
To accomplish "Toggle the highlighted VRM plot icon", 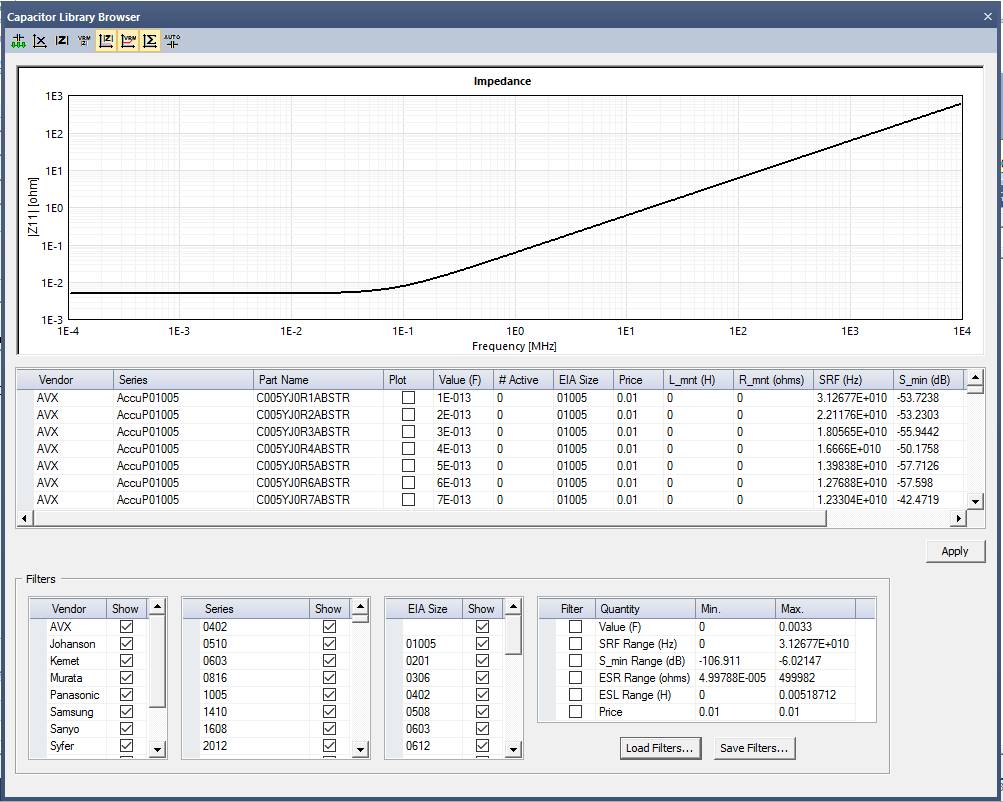I will pos(128,41).
